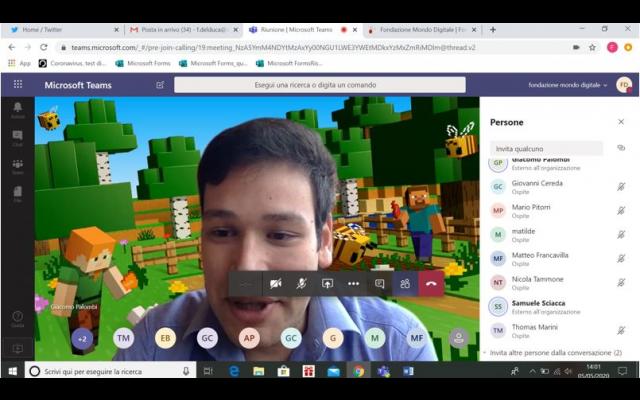Open File Explorer from taskbar

click(259, 371)
